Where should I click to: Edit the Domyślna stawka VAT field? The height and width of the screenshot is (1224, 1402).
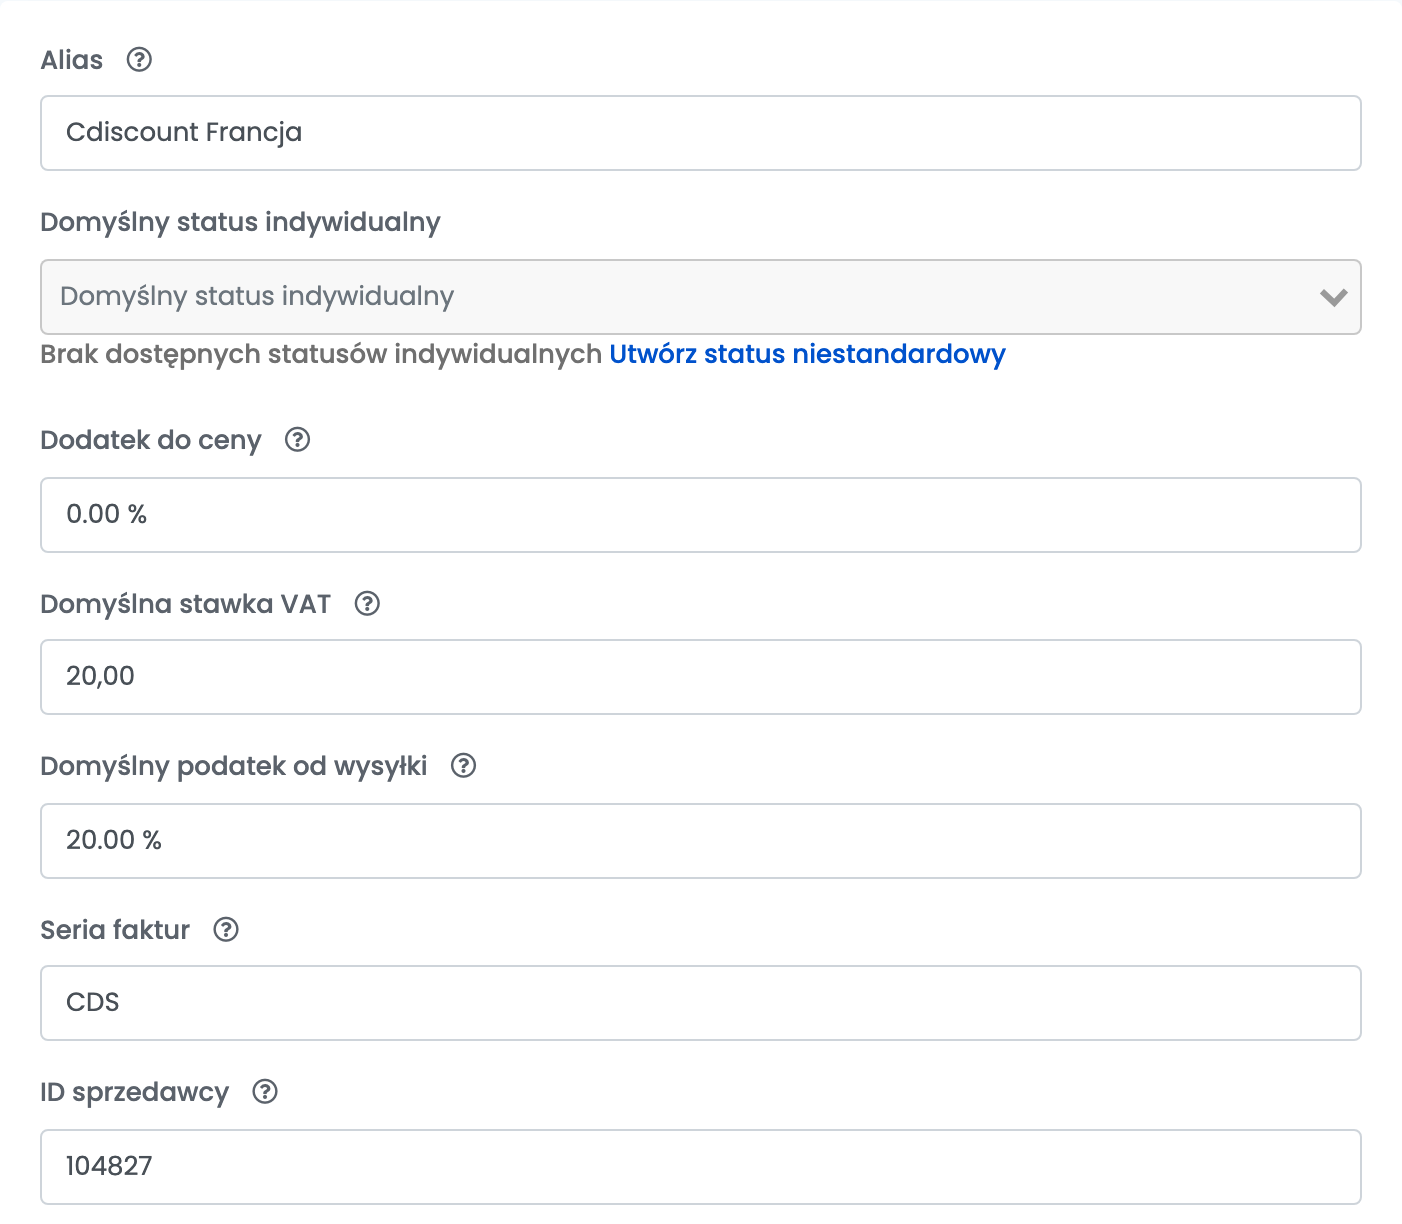click(x=701, y=677)
